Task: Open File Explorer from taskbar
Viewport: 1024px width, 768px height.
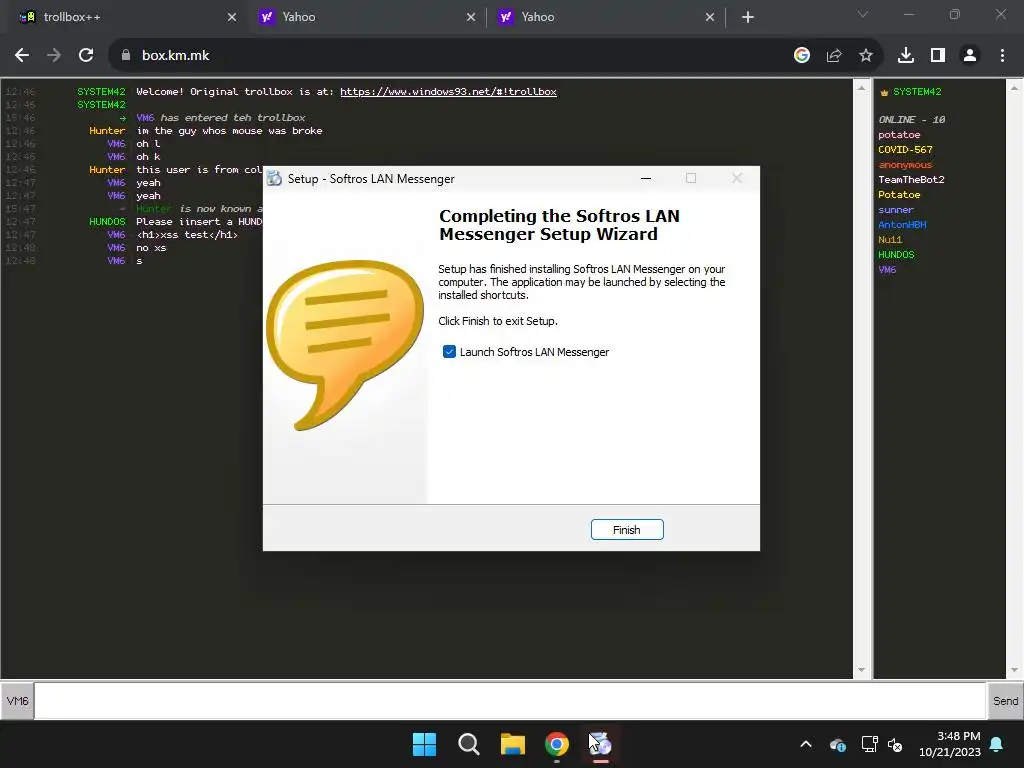Action: point(513,744)
